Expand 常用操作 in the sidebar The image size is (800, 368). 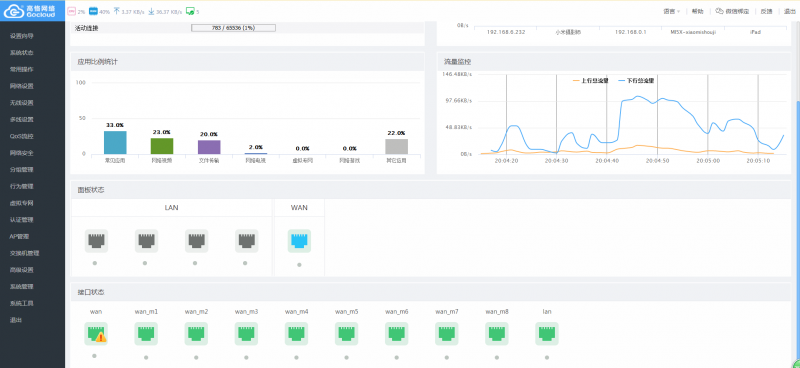(x=21, y=69)
